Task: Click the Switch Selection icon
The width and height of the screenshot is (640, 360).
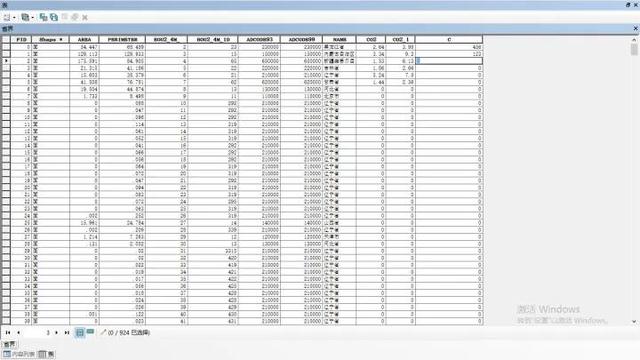Action: click(x=54, y=17)
